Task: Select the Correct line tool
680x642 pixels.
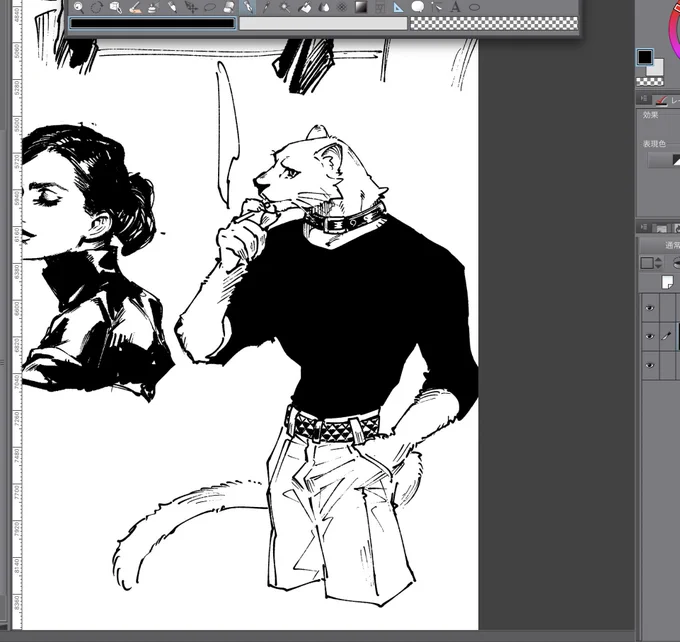Action: (x=436, y=7)
